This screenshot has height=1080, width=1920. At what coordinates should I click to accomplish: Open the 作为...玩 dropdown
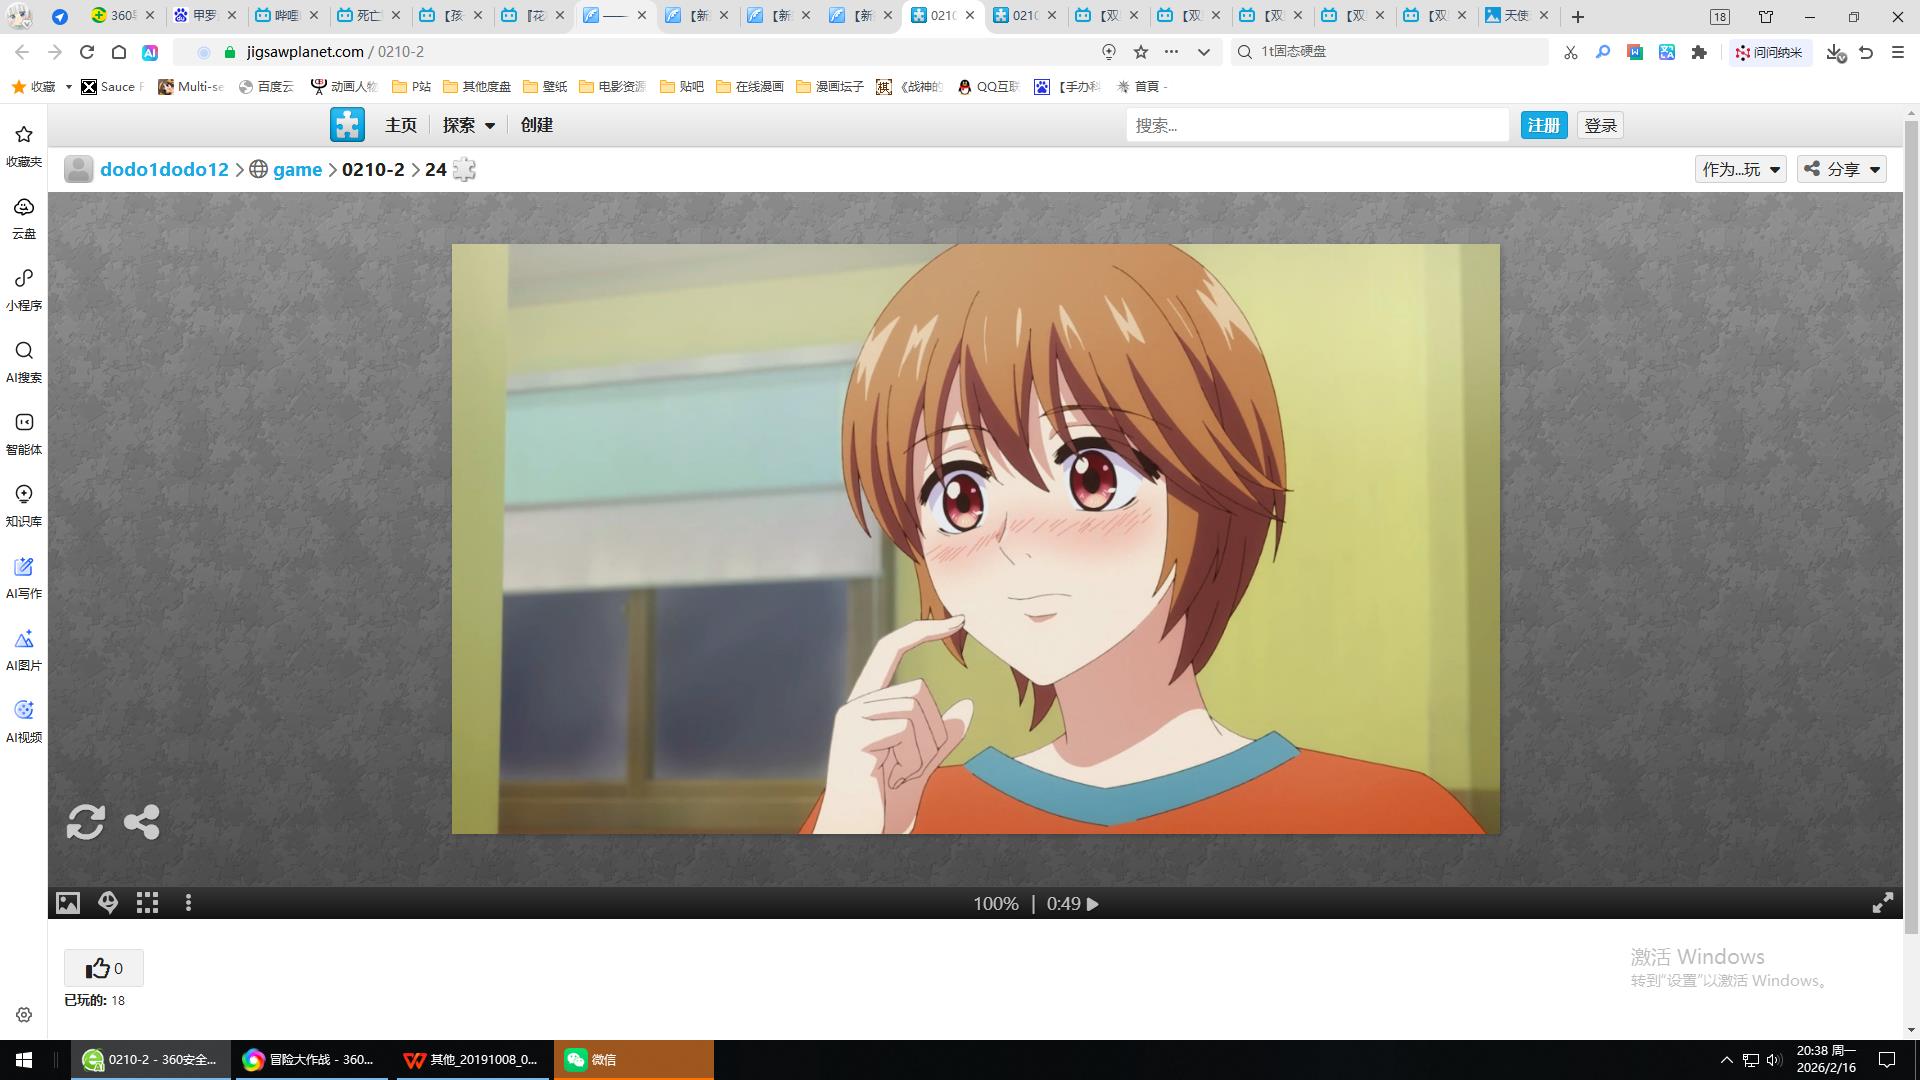(1740, 169)
